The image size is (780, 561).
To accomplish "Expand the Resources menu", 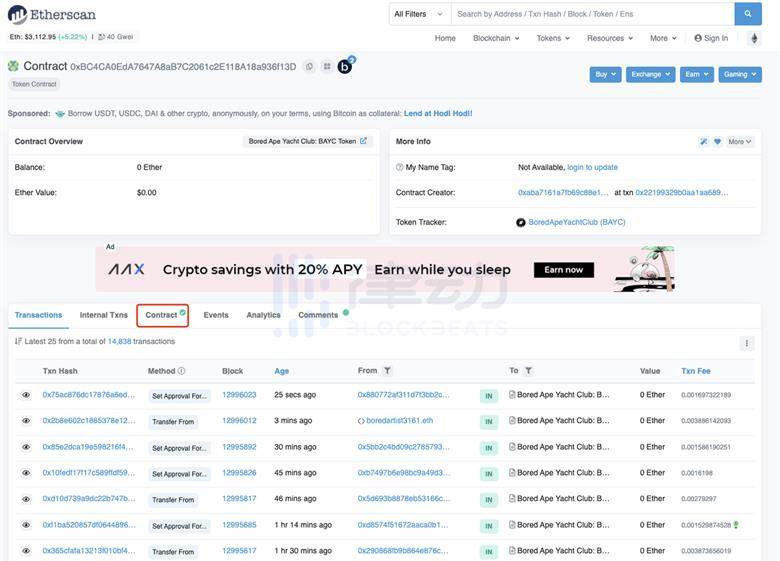I will click(610, 38).
